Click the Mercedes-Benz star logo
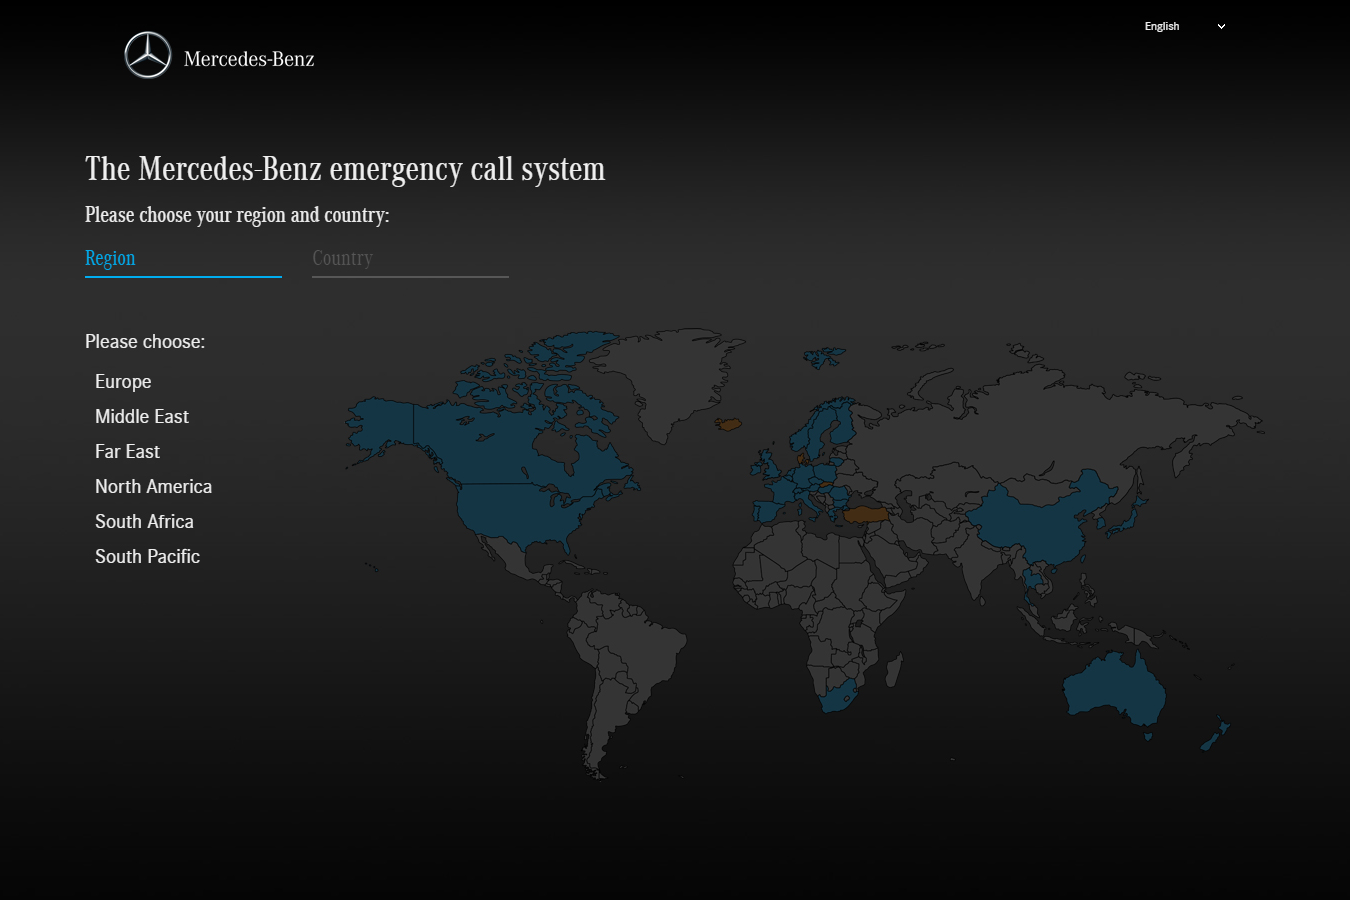The image size is (1350, 900). pos(148,55)
